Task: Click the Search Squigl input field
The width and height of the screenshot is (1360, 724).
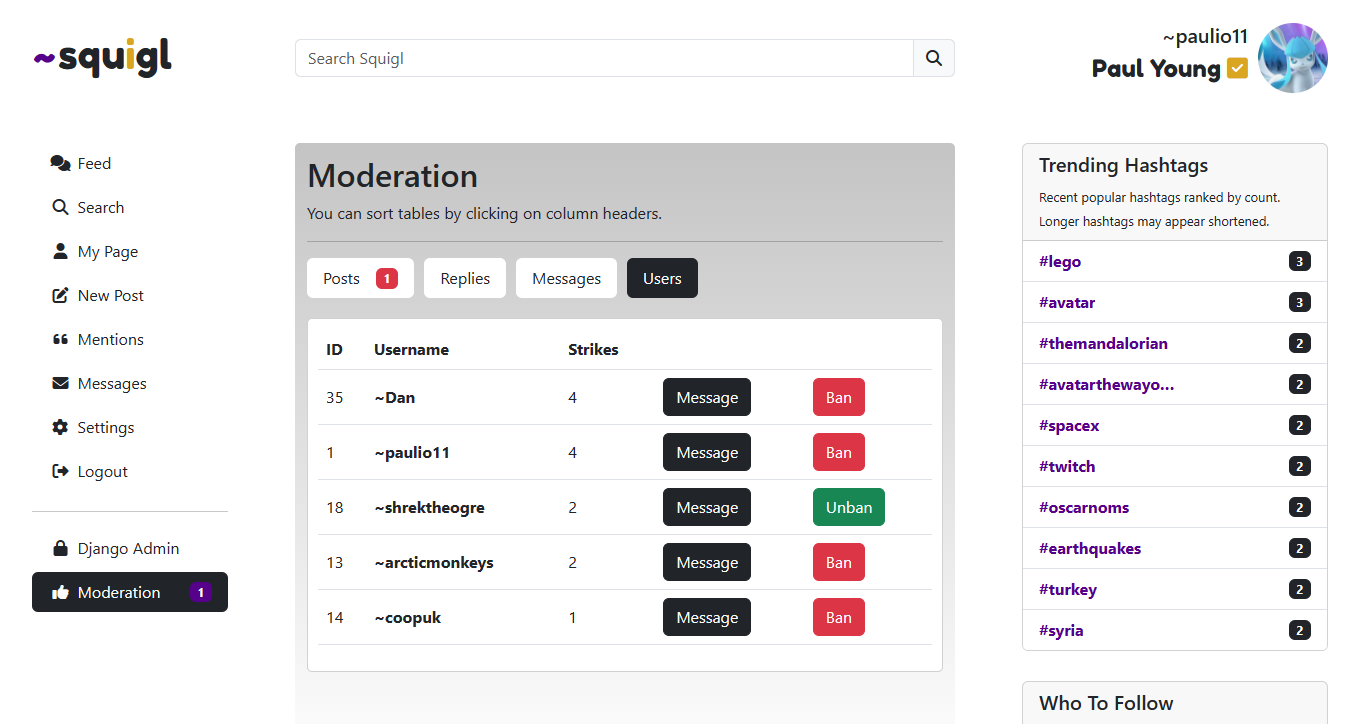Action: click(604, 58)
